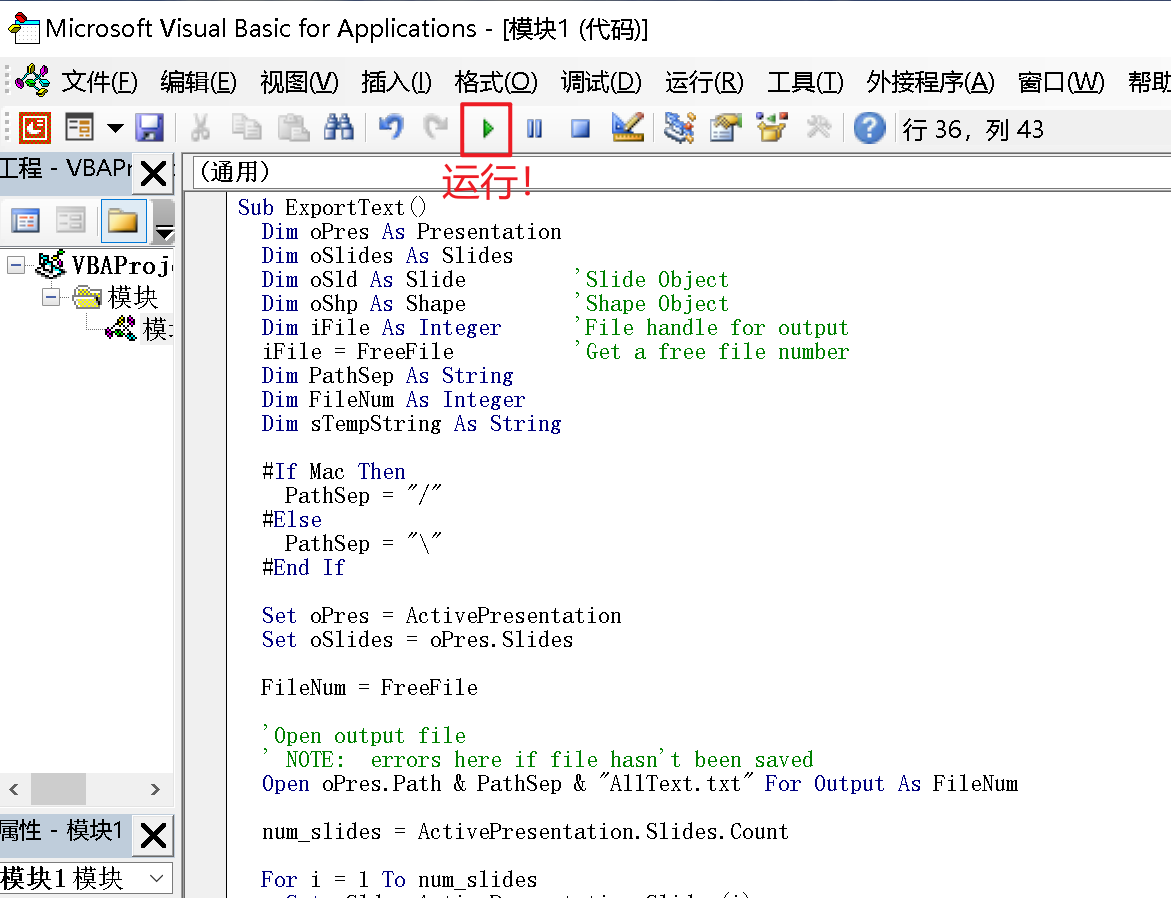This screenshot has height=898, width=1171.
Task: Click the 'FileNum = FreeFile' line
Action: [370, 687]
